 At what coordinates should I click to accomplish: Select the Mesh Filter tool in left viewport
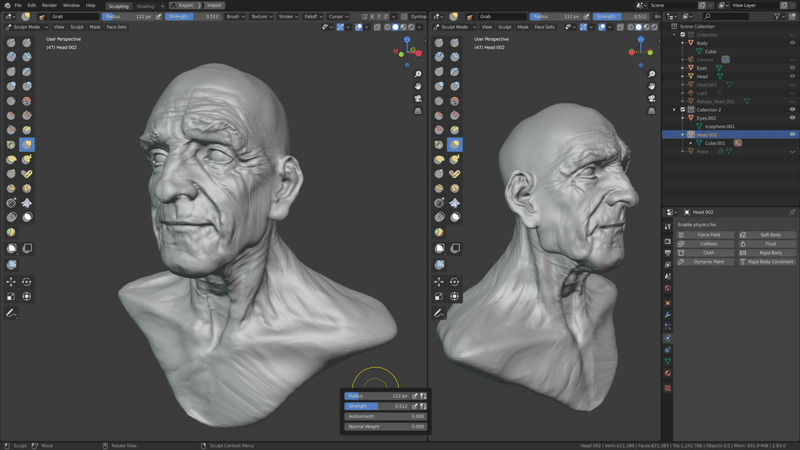[11, 264]
